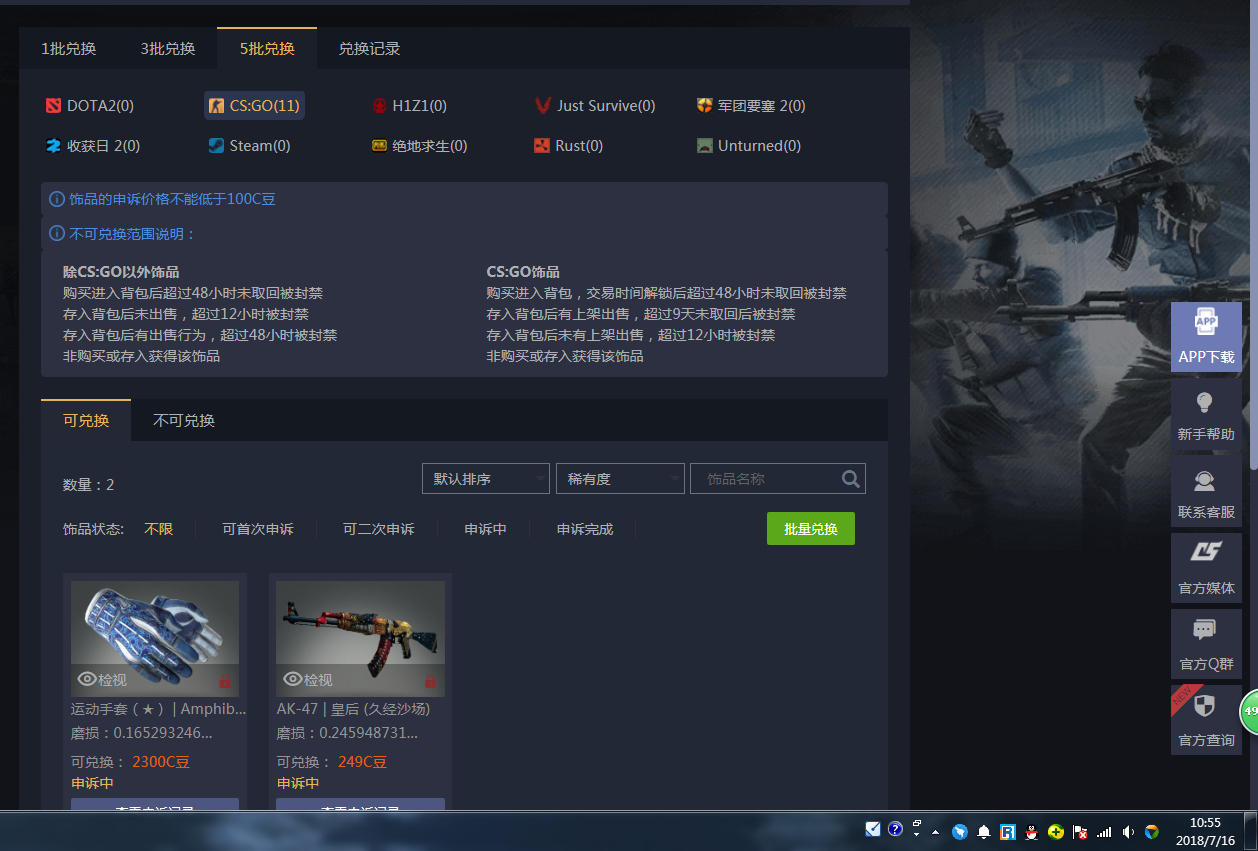This screenshot has width=1258, height=851.
Task: Choose the Unturned(0) game filter
Action: (749, 146)
